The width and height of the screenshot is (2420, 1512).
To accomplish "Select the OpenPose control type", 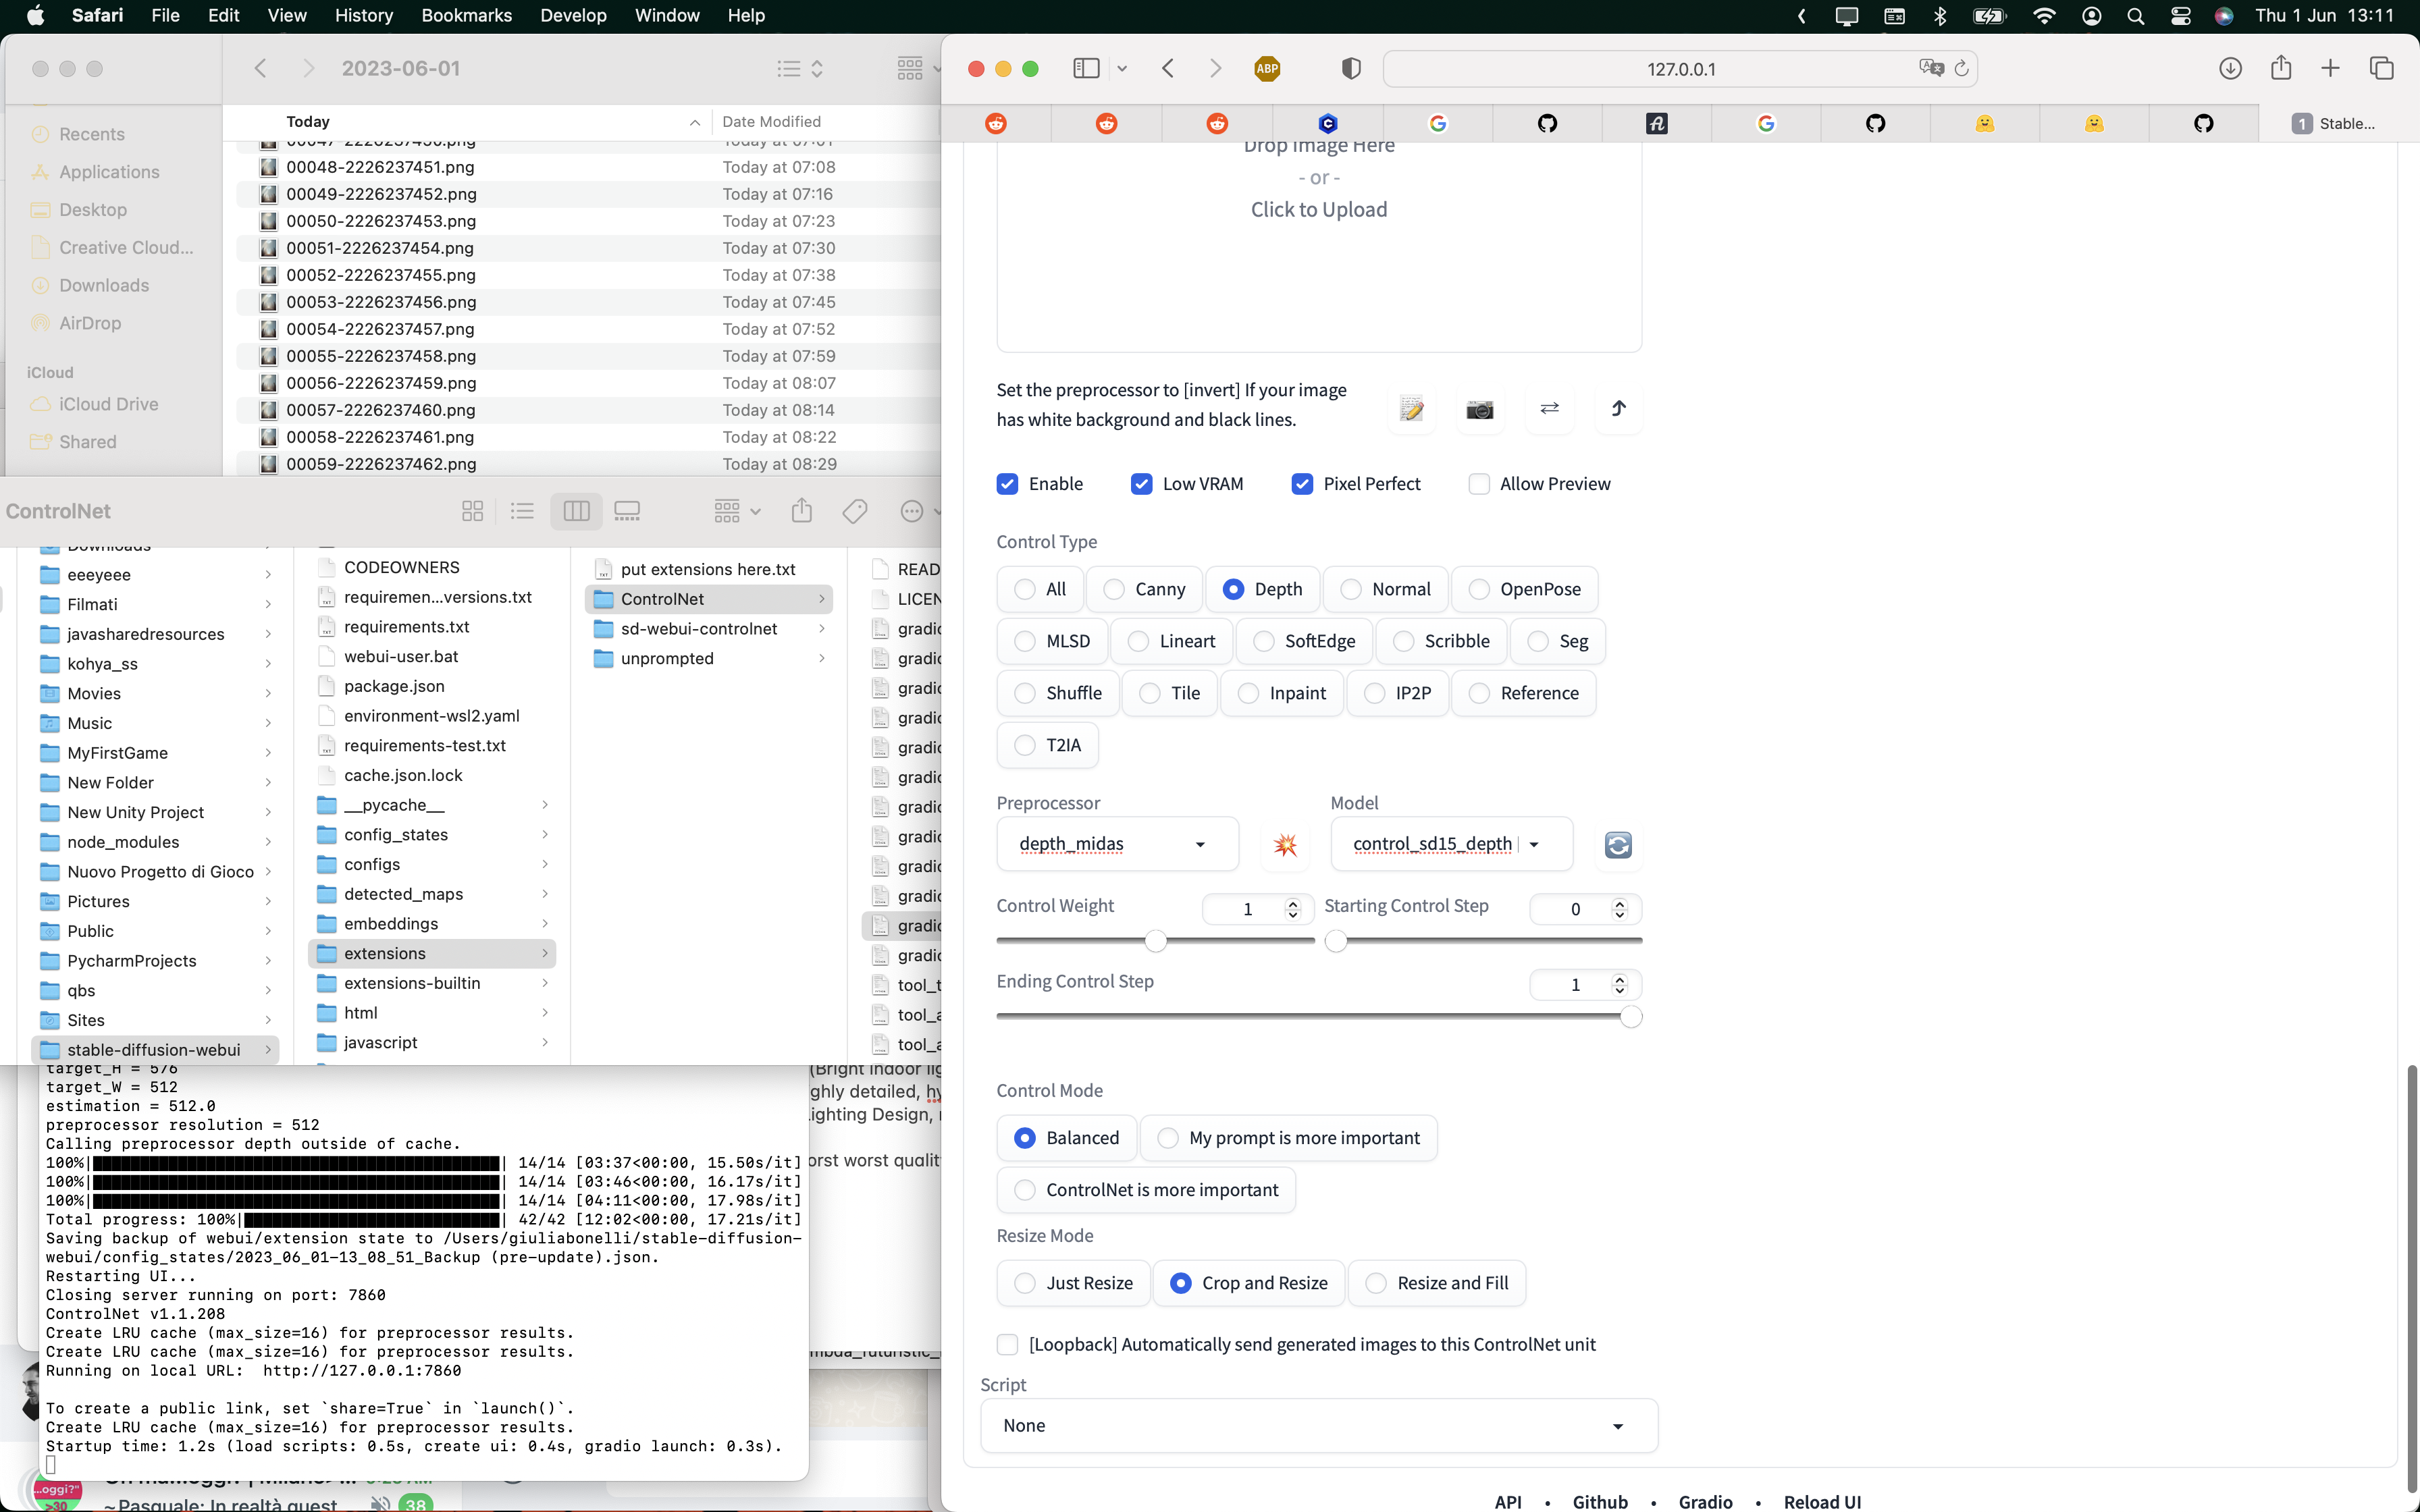I will click(x=1479, y=589).
